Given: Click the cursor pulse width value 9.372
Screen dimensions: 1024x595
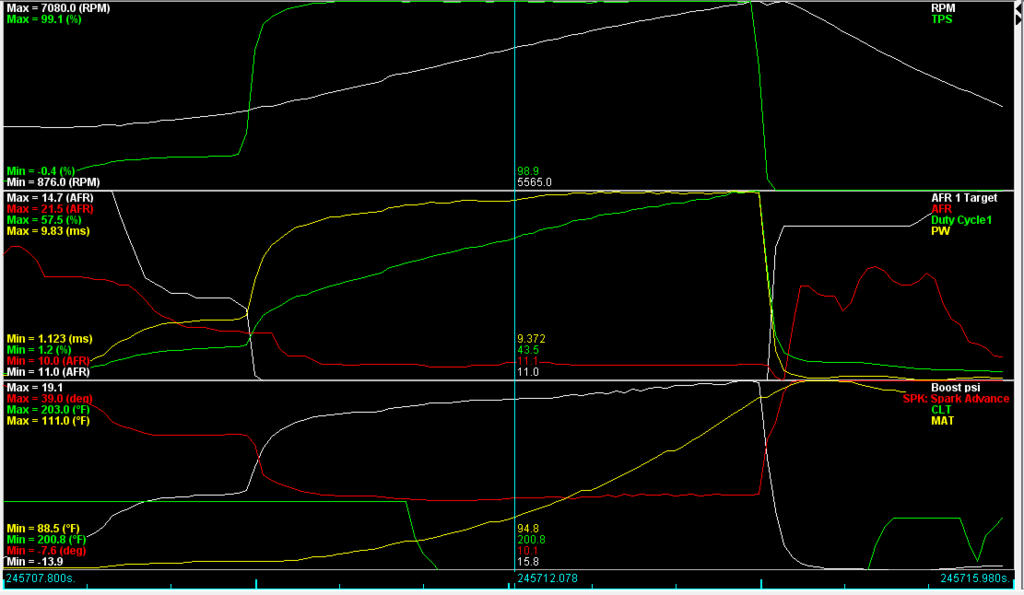Looking at the screenshot, I should tap(531, 338).
